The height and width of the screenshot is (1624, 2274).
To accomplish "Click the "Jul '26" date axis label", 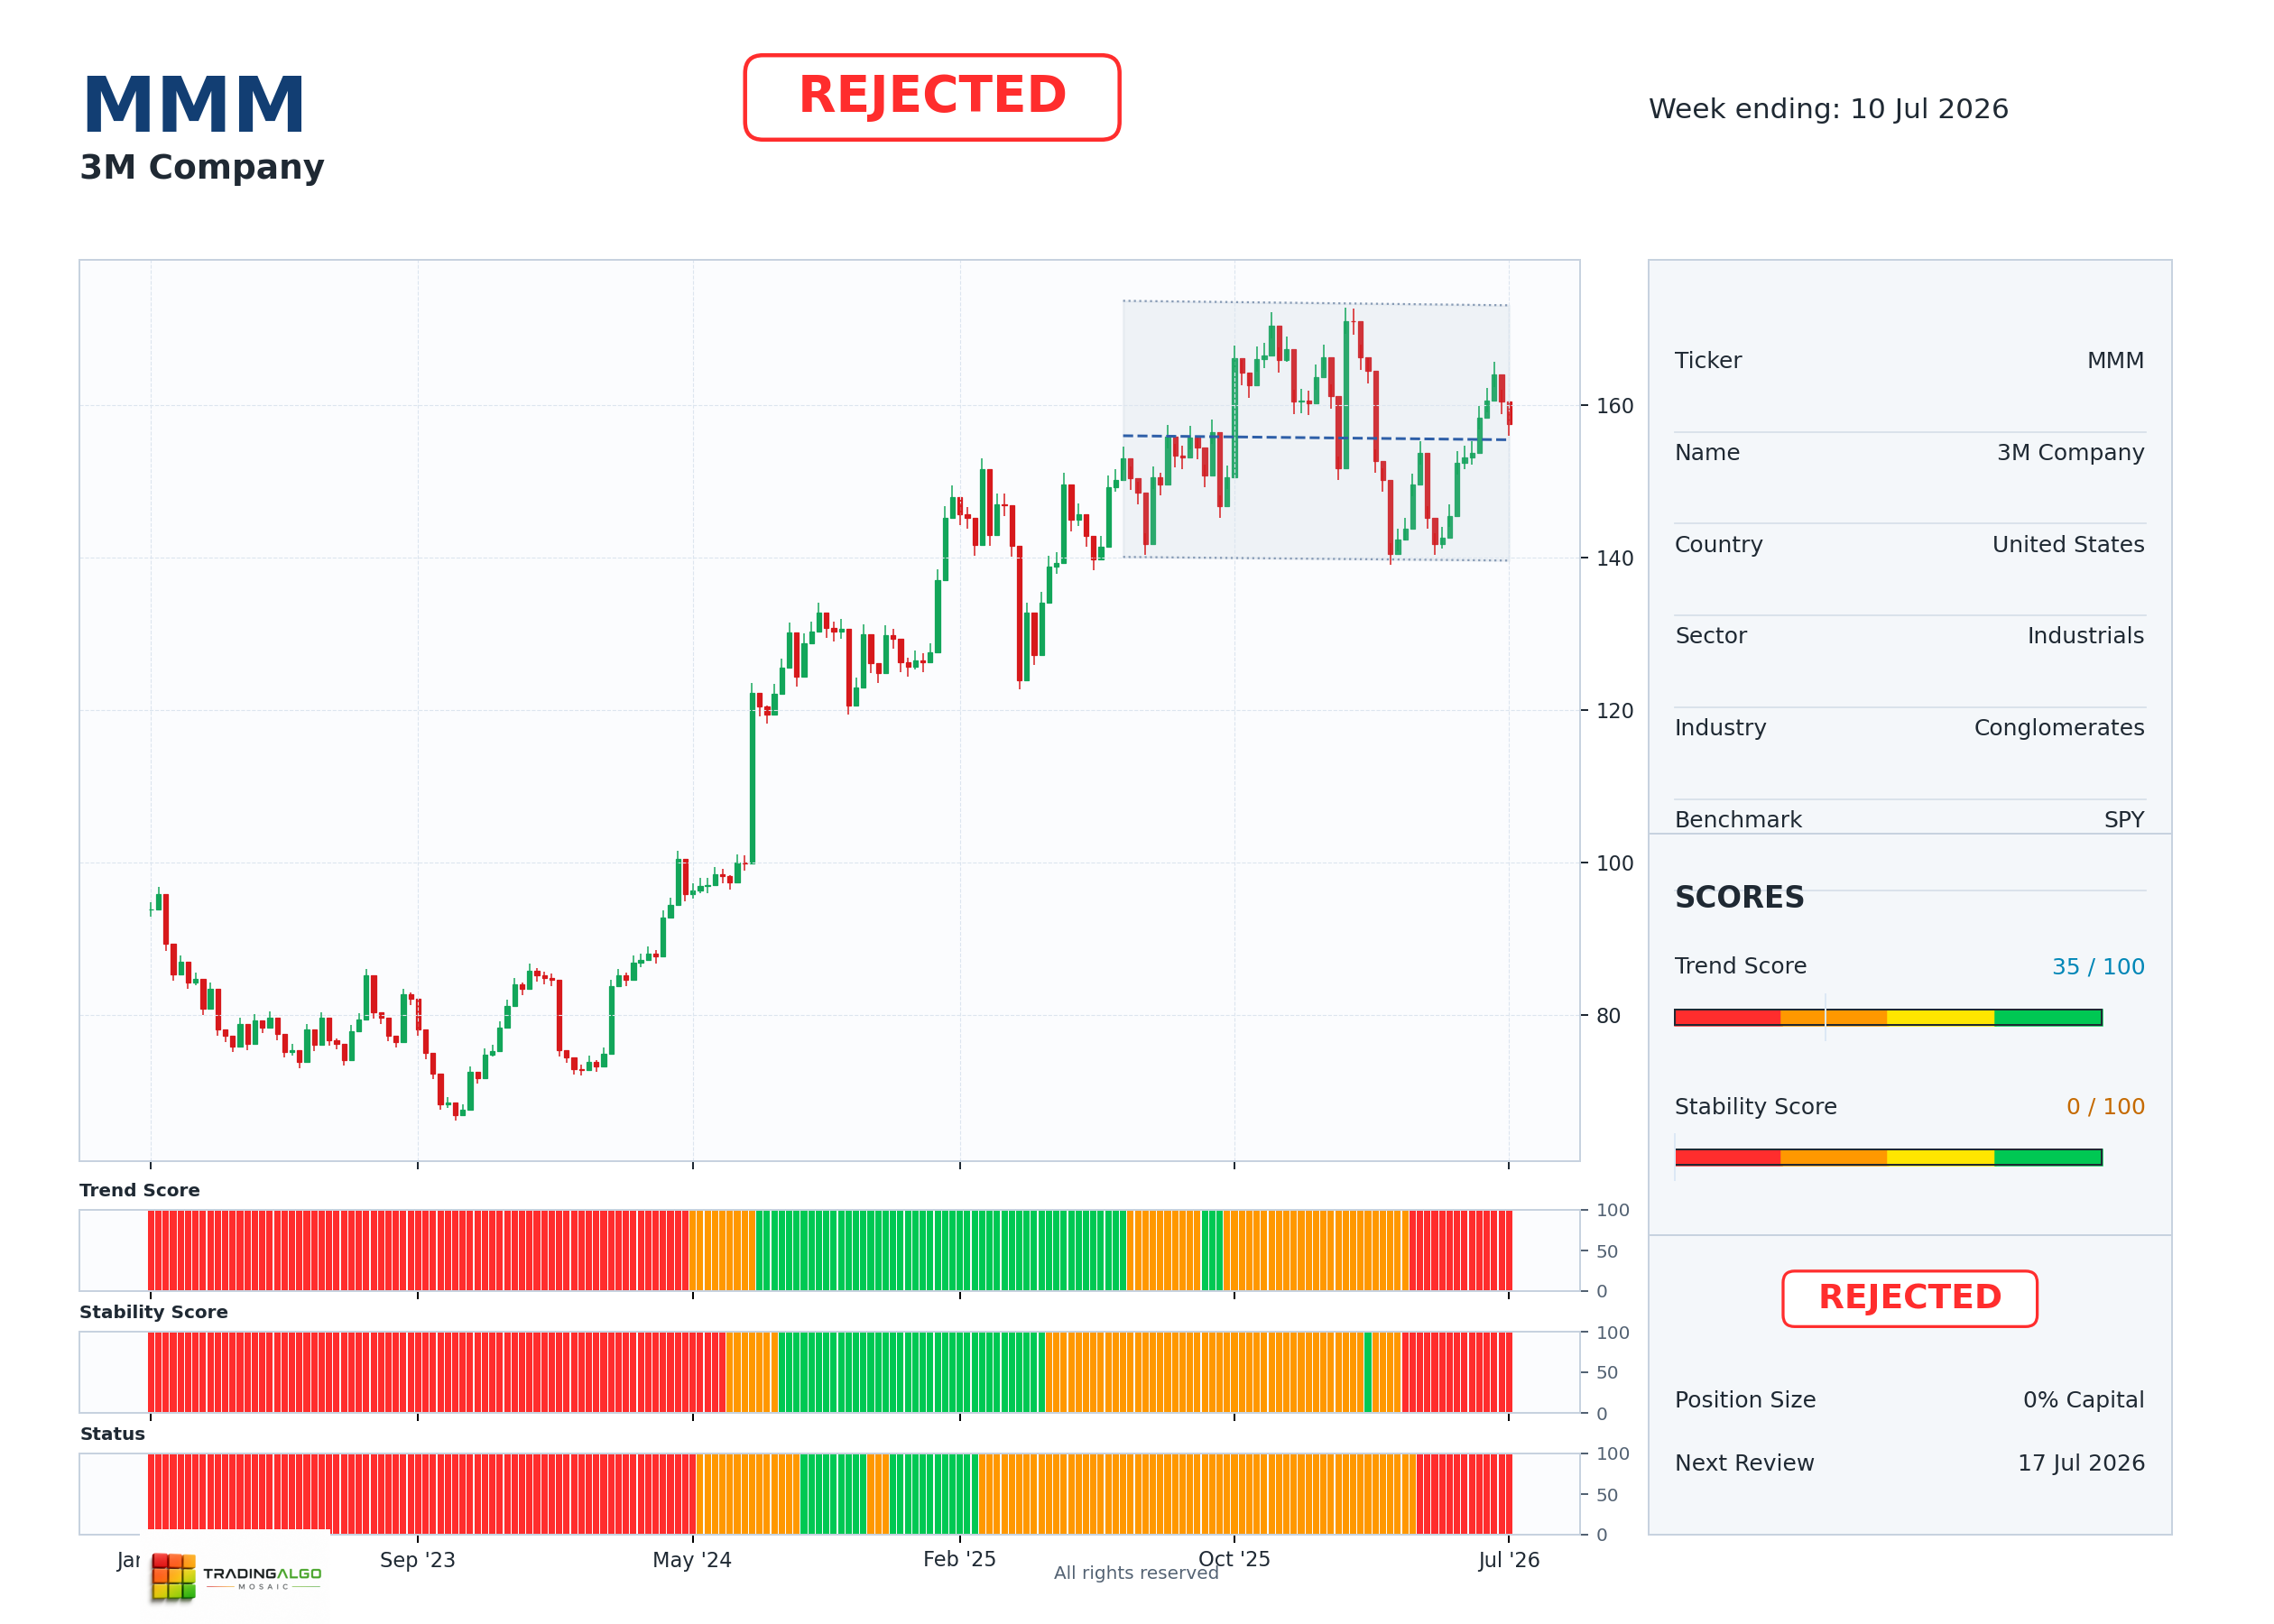I will click(1508, 1560).
